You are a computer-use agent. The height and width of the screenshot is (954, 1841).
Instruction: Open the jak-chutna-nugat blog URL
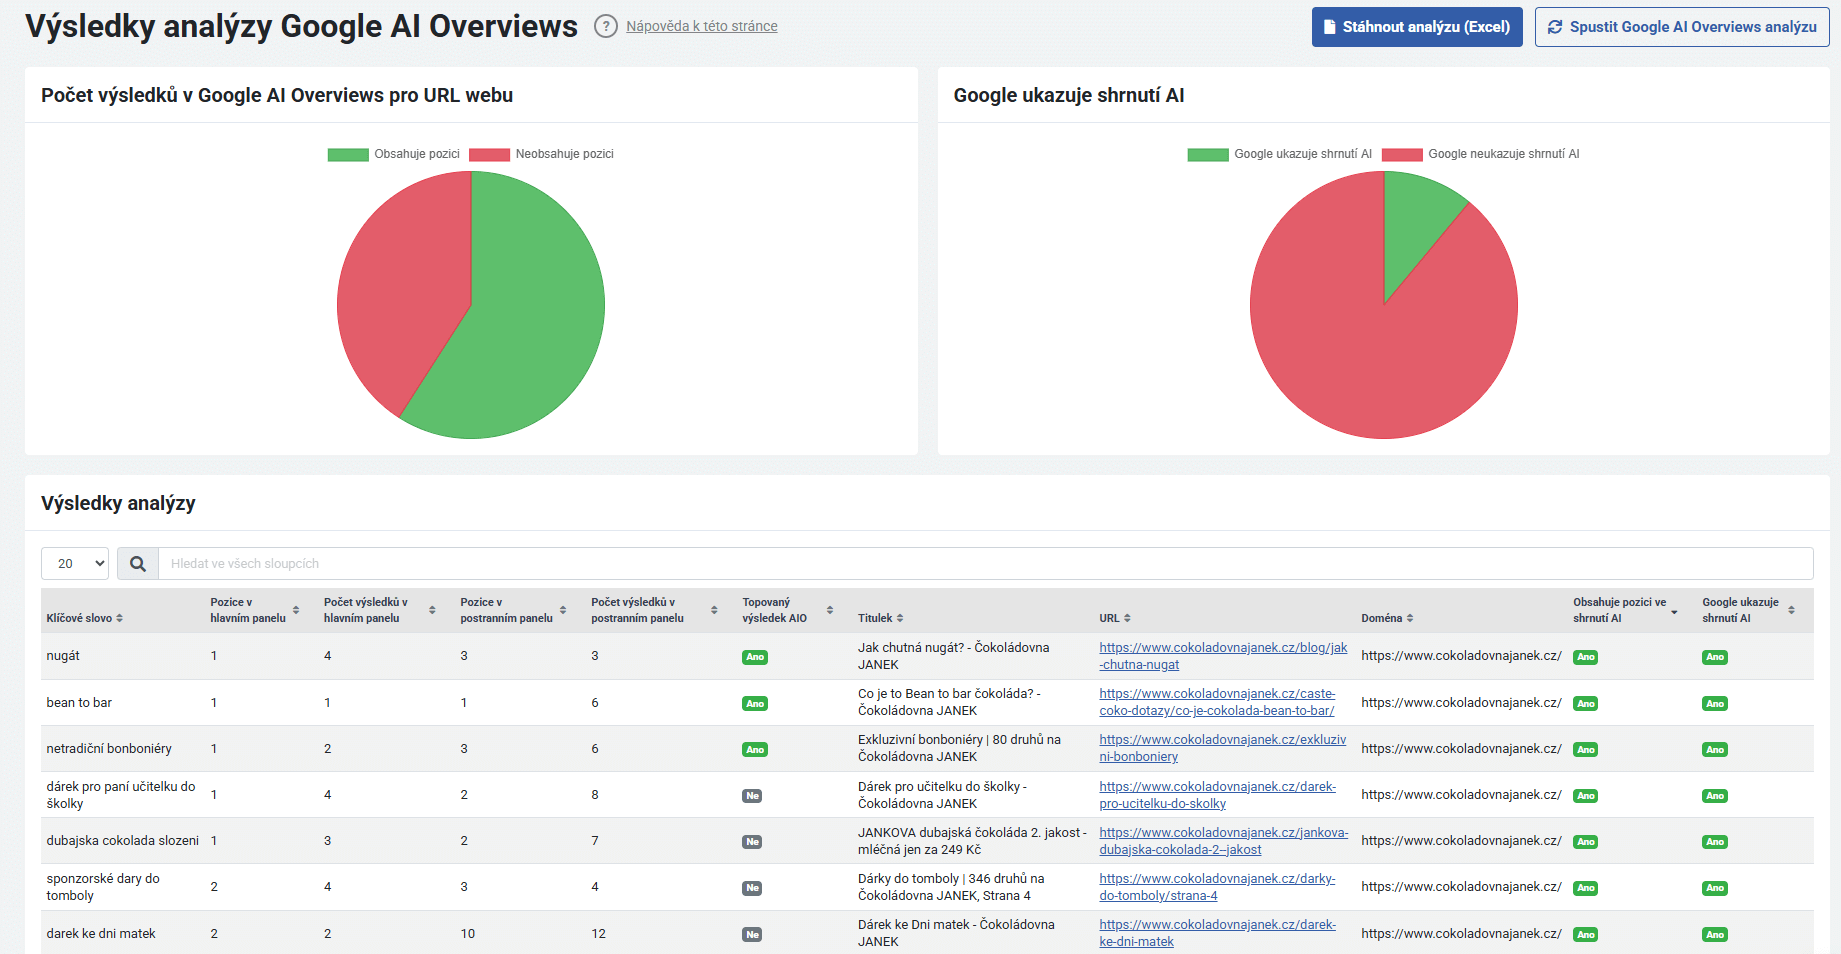[x=1222, y=656]
